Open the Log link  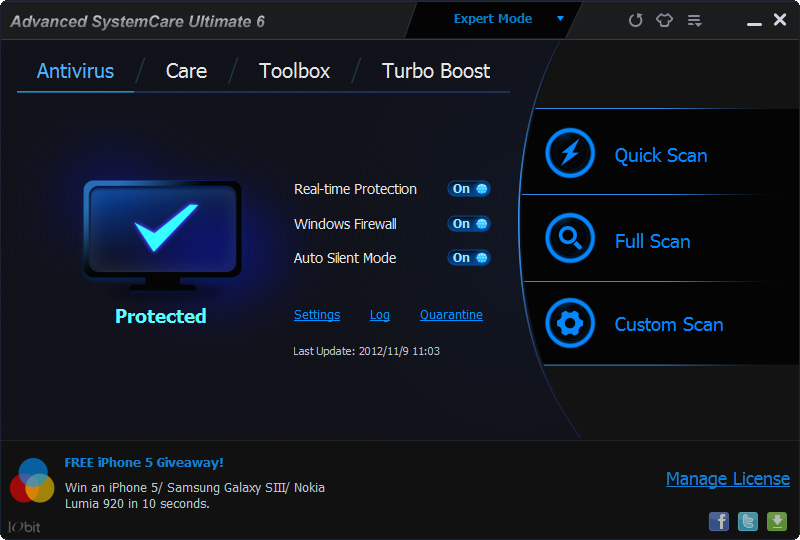[x=380, y=315]
